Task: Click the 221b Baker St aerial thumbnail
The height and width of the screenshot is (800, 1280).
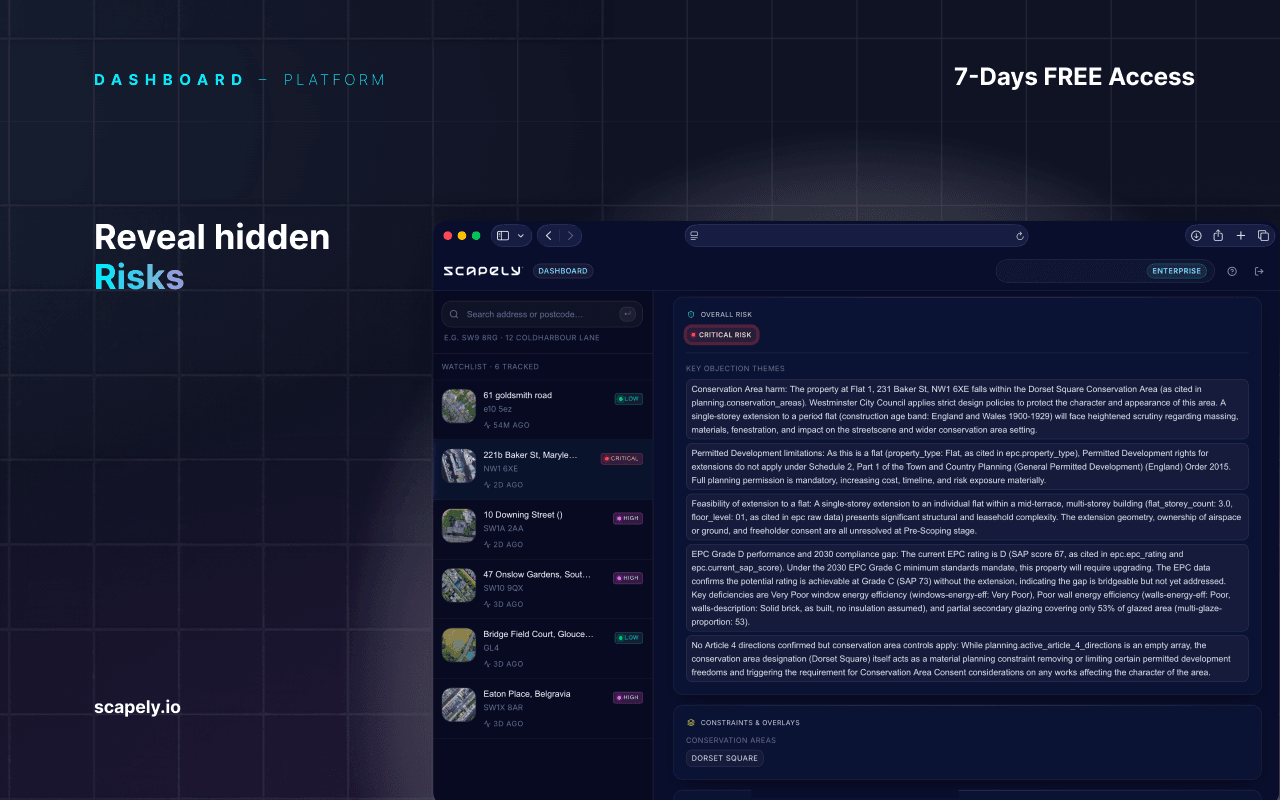Action: click(459, 466)
